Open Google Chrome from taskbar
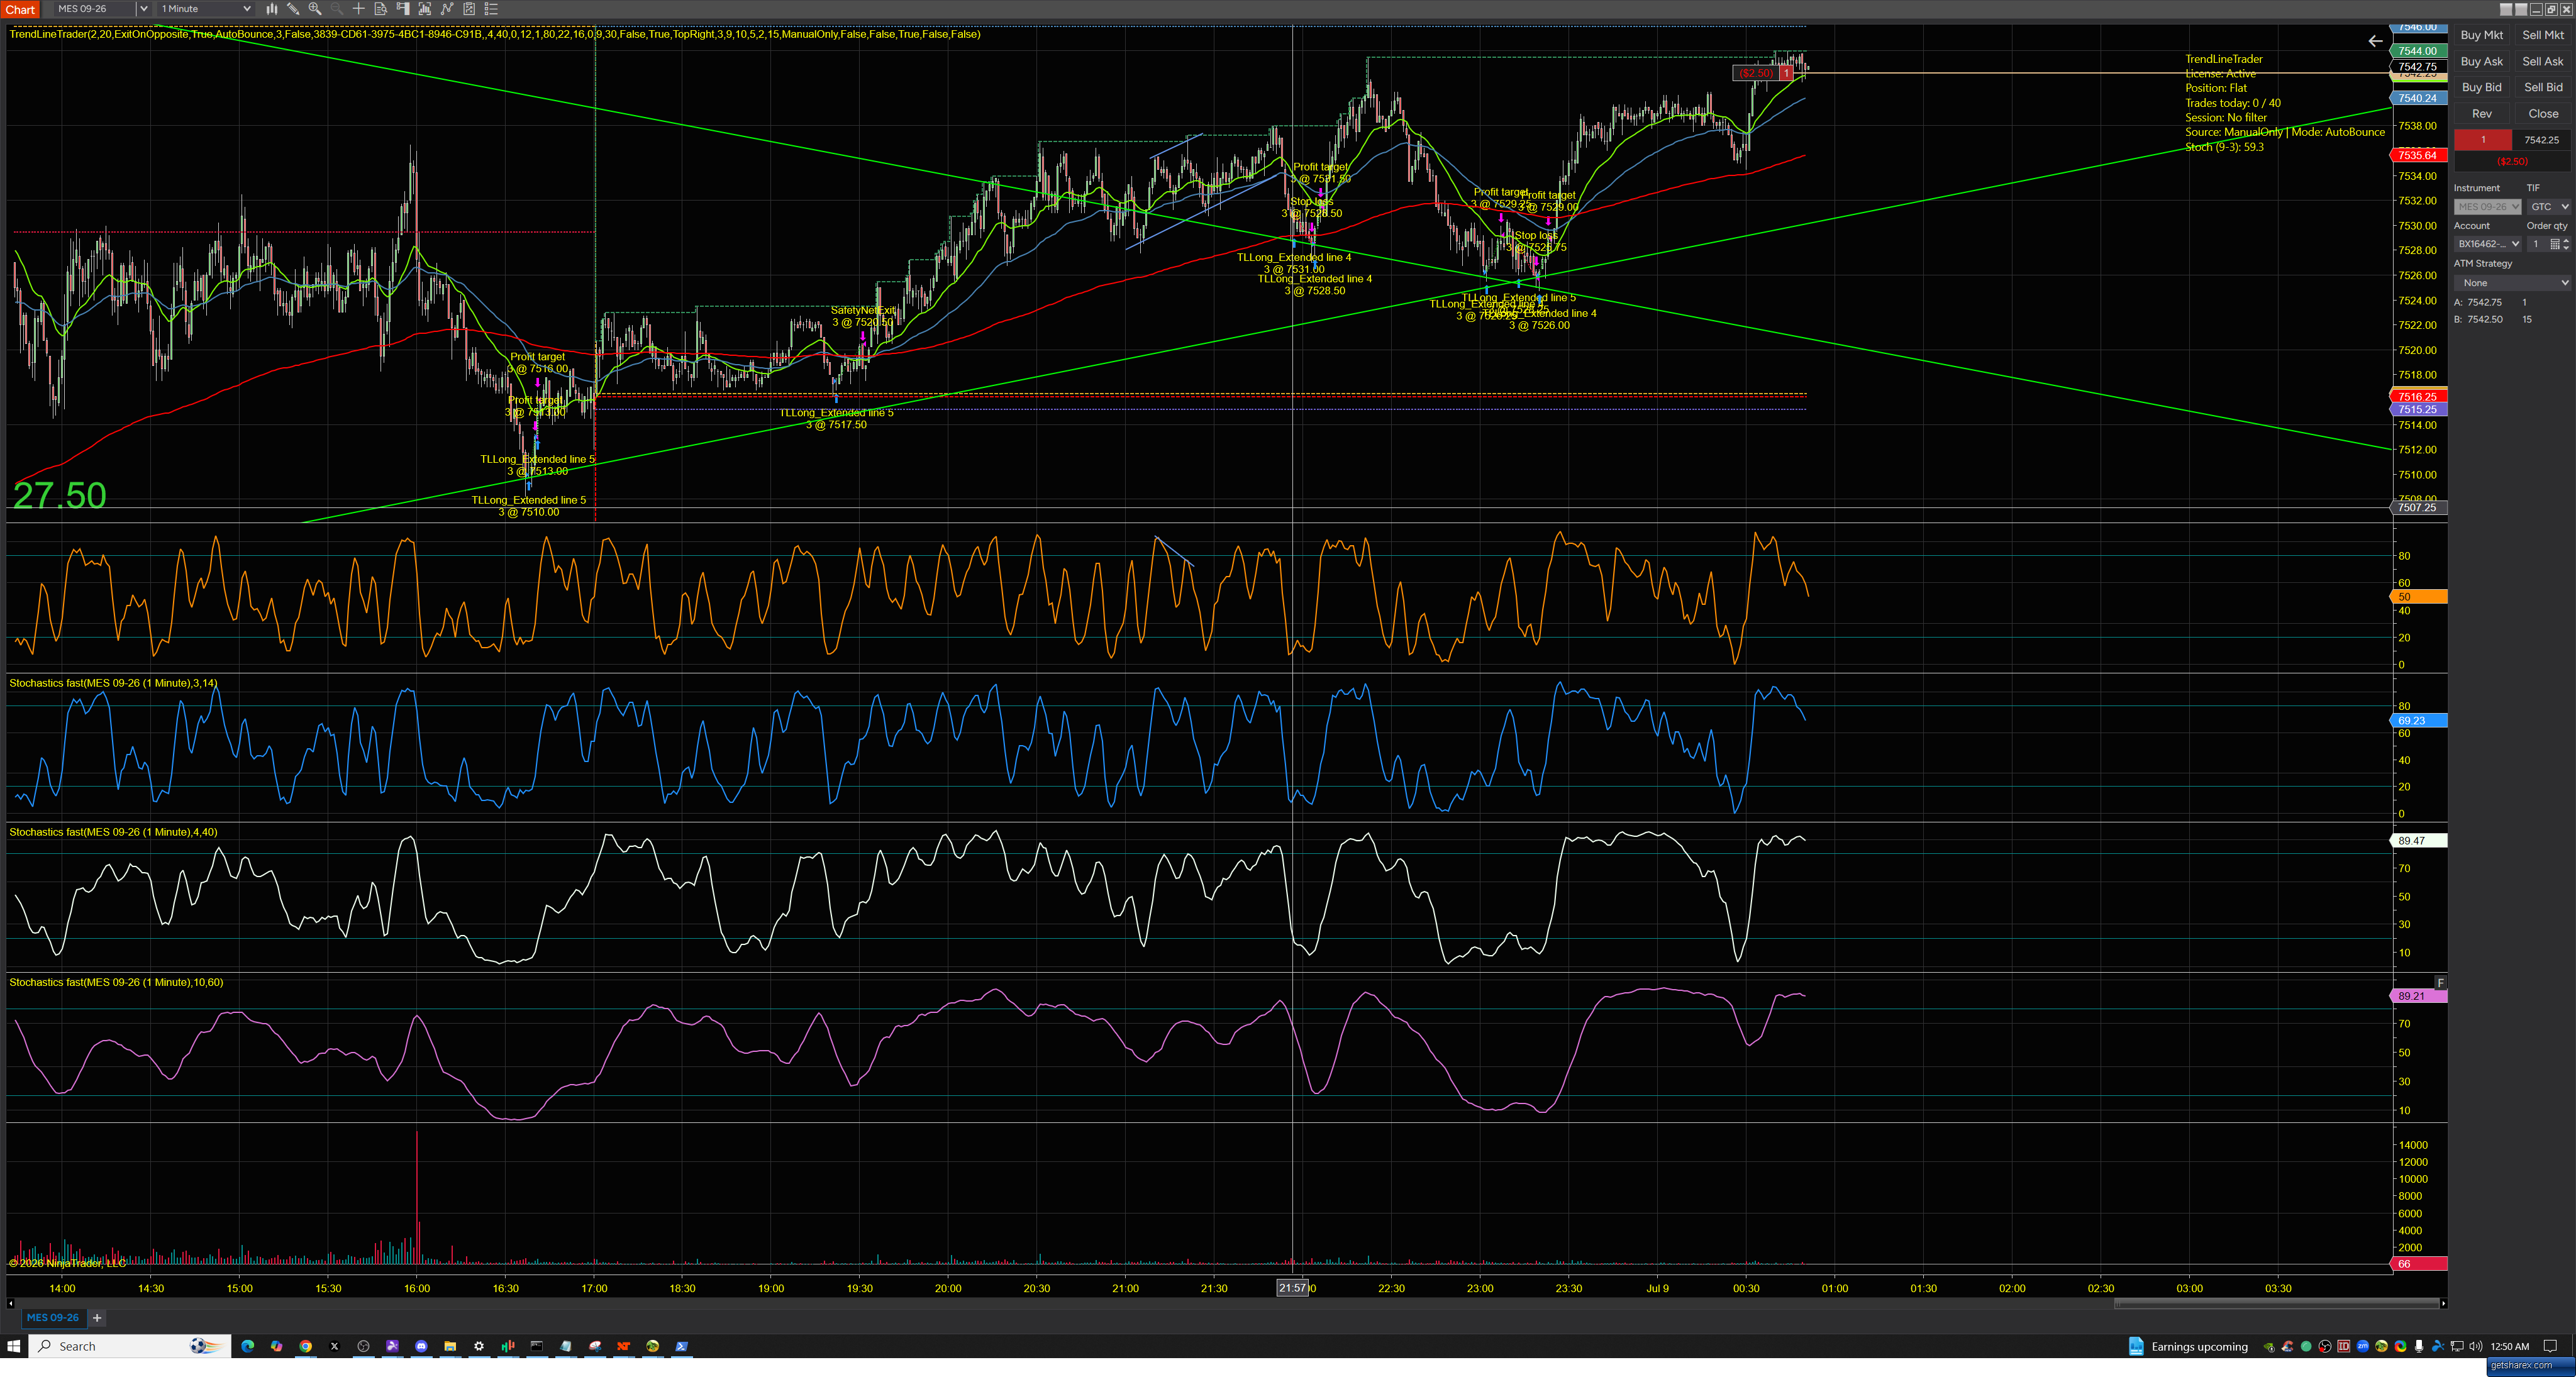Image resolution: width=2576 pixels, height=1377 pixels. [305, 1346]
